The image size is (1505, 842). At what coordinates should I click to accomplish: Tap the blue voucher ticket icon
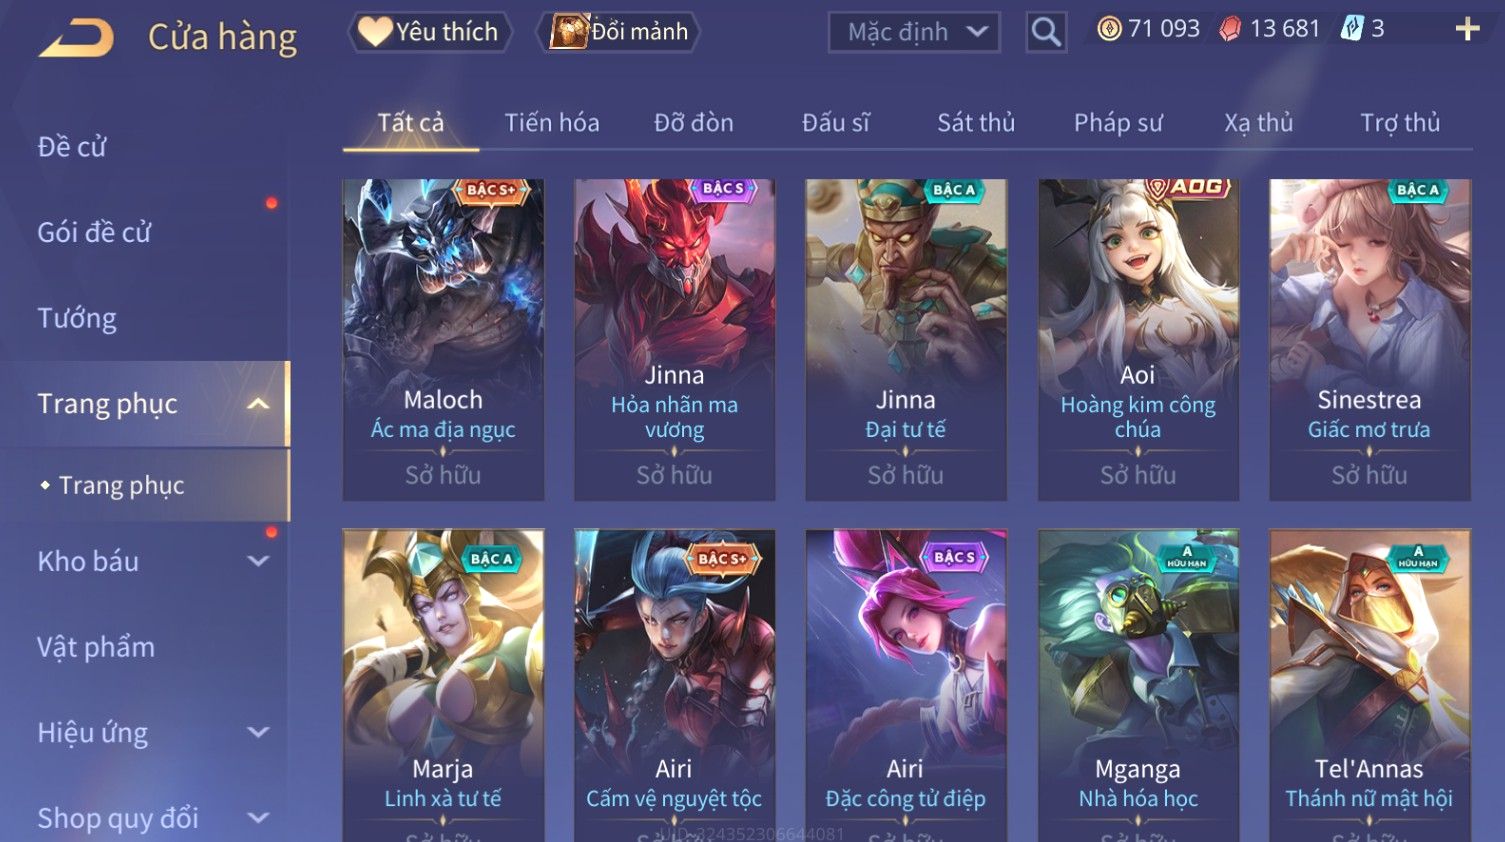1352,28
